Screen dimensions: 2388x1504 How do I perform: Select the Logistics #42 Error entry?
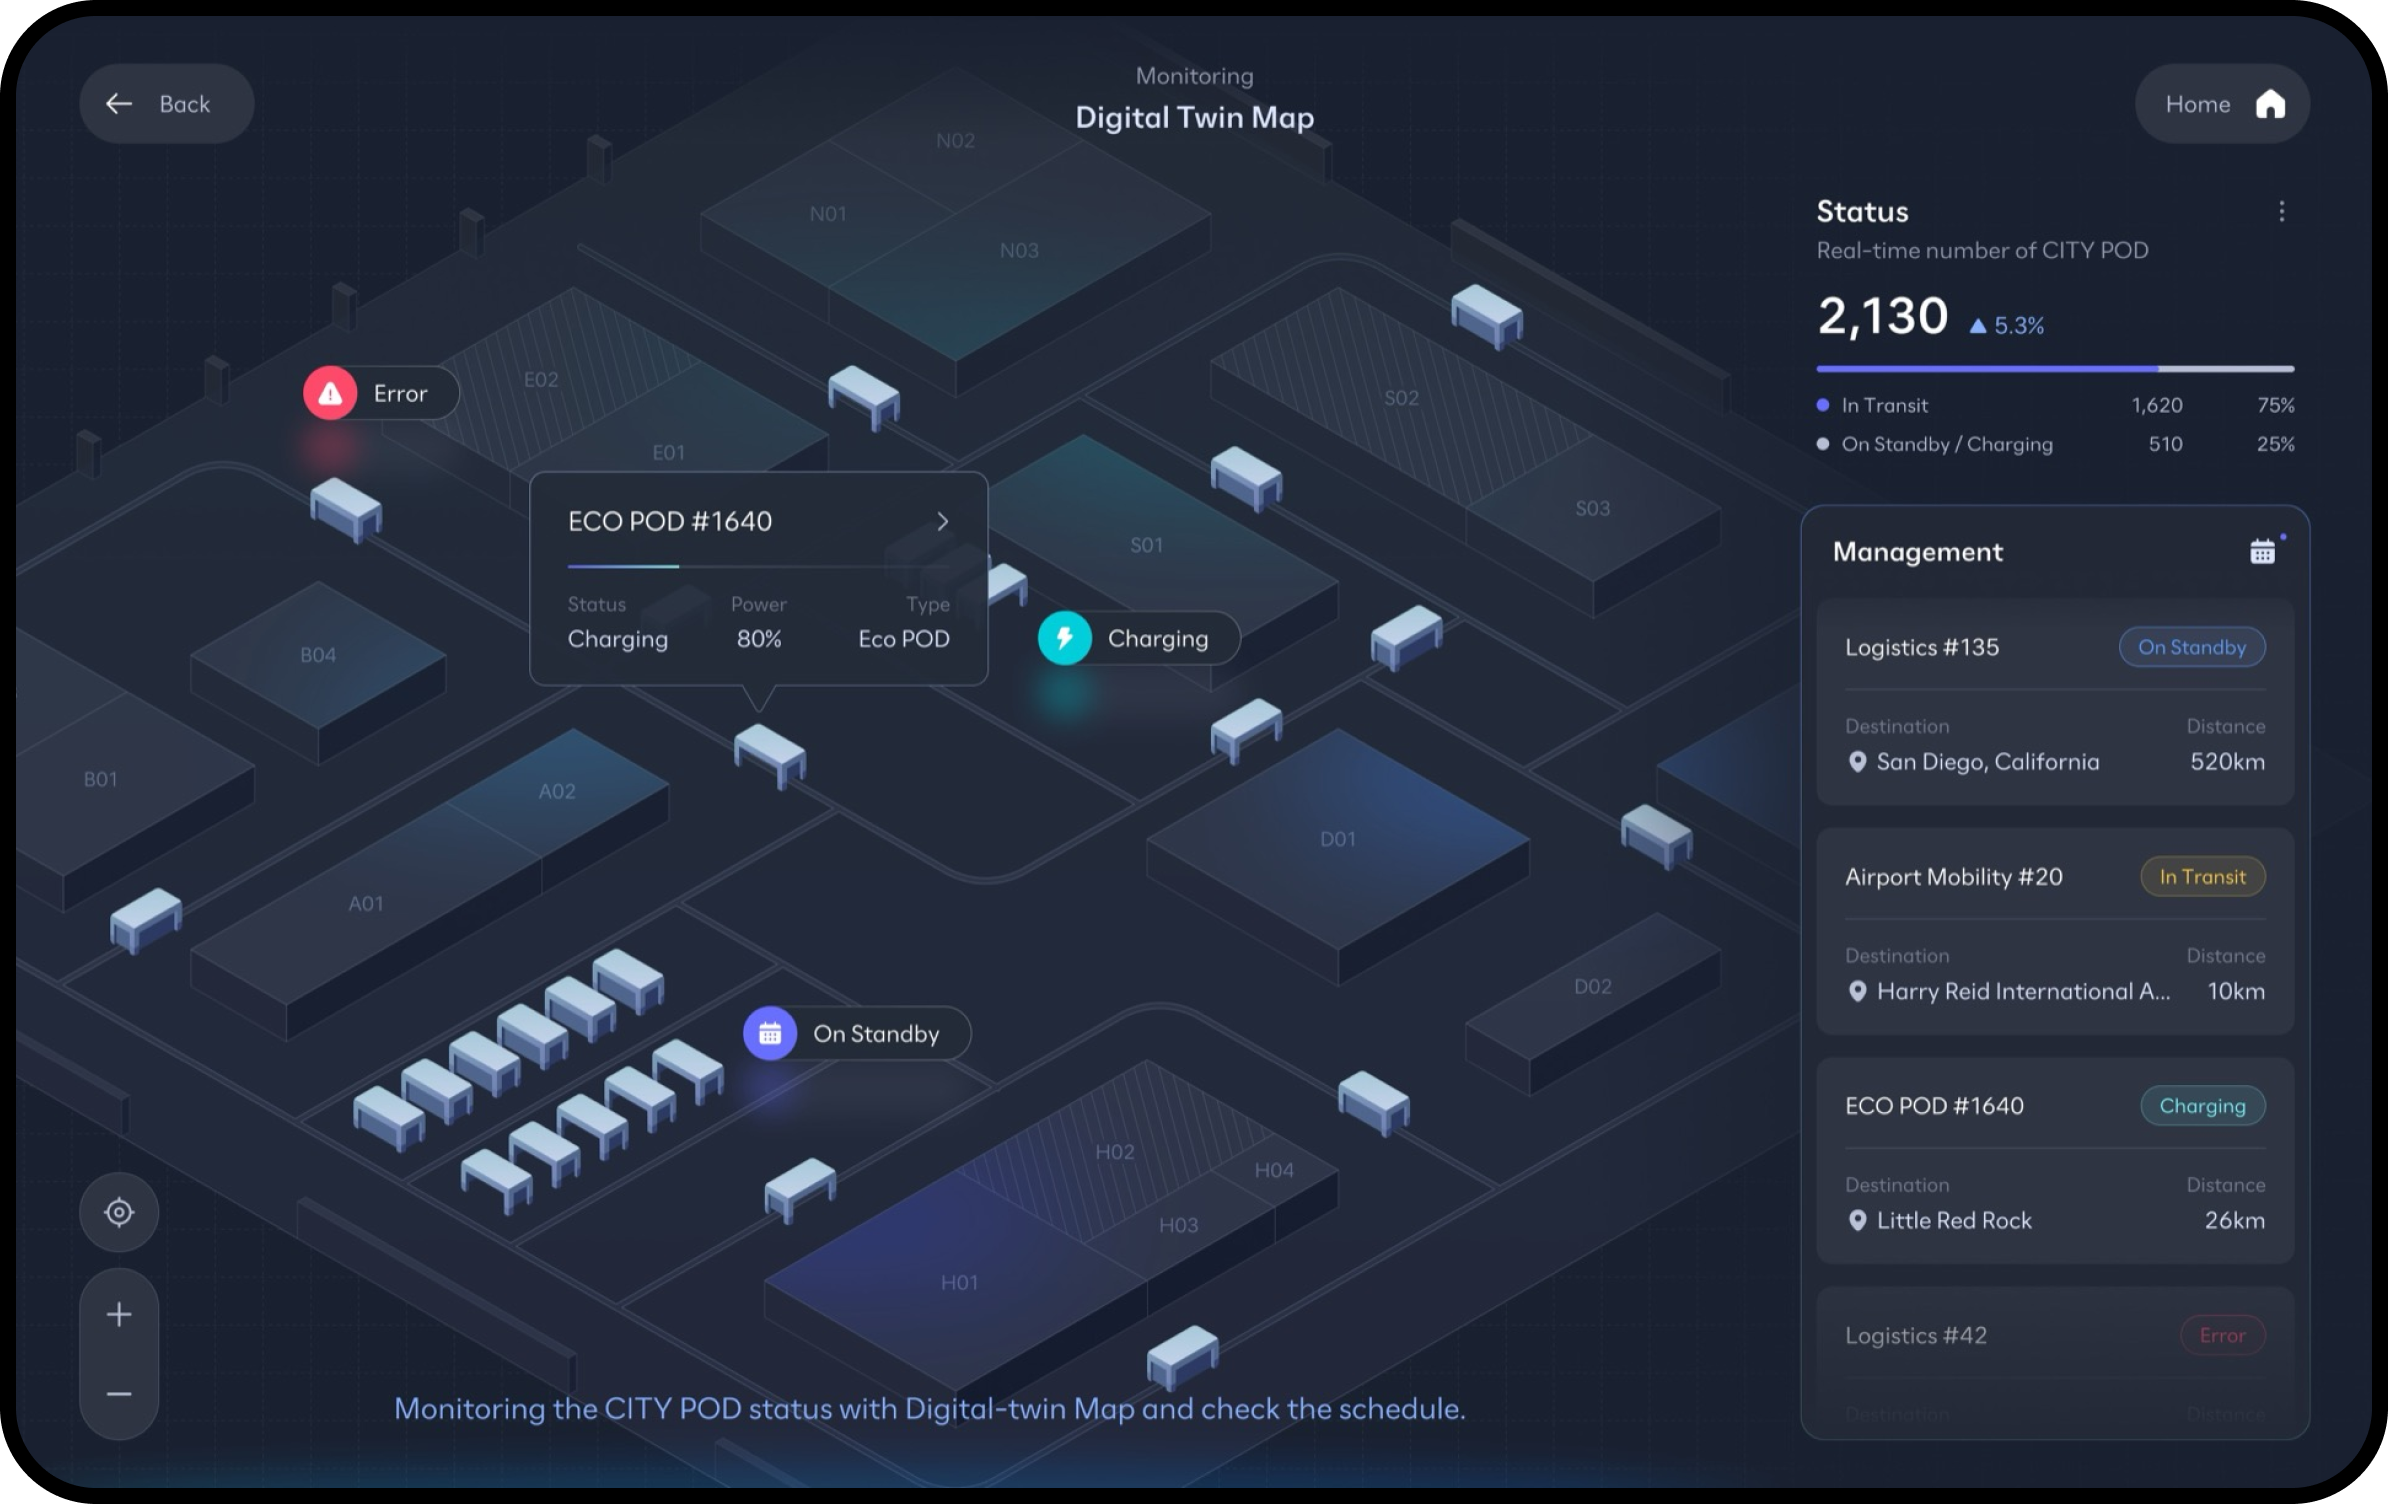(x=1915, y=1336)
